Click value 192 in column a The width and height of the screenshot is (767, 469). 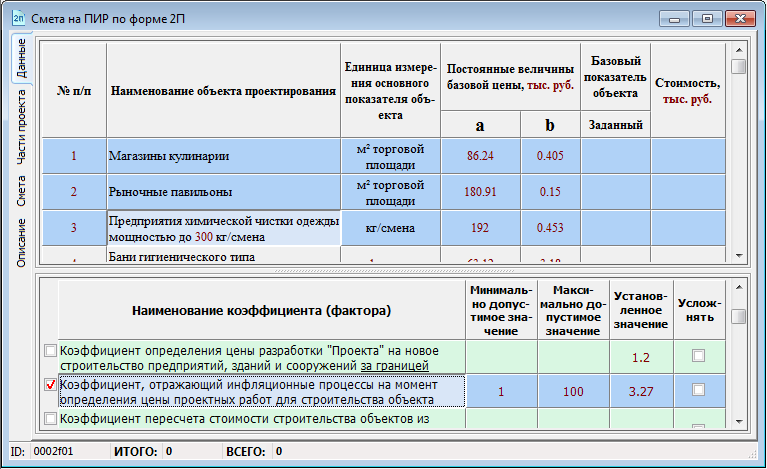pyautogui.click(x=480, y=228)
